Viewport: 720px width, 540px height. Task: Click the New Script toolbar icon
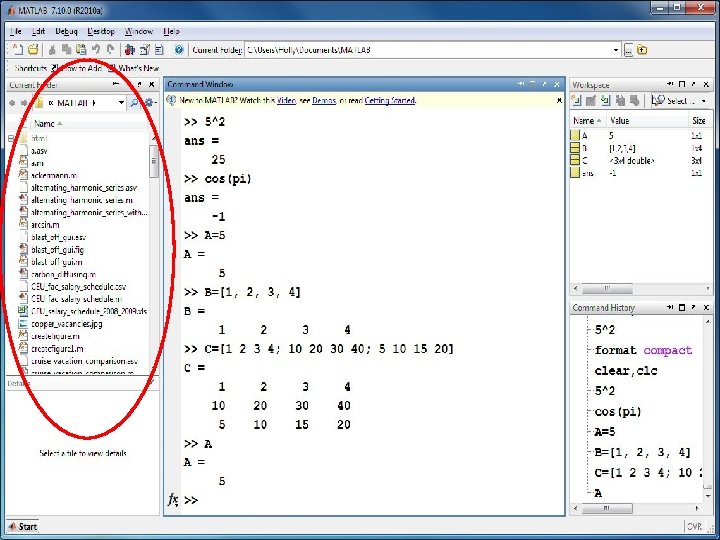tap(17, 50)
